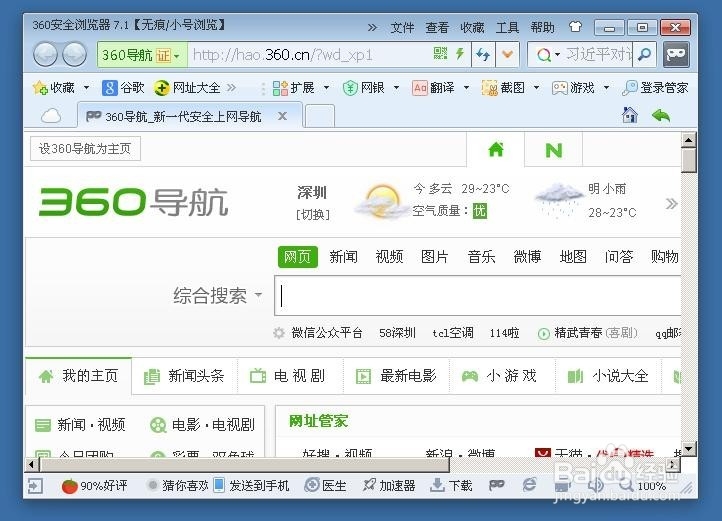Open the 帮助 menu
The image size is (722, 521).
542,28
